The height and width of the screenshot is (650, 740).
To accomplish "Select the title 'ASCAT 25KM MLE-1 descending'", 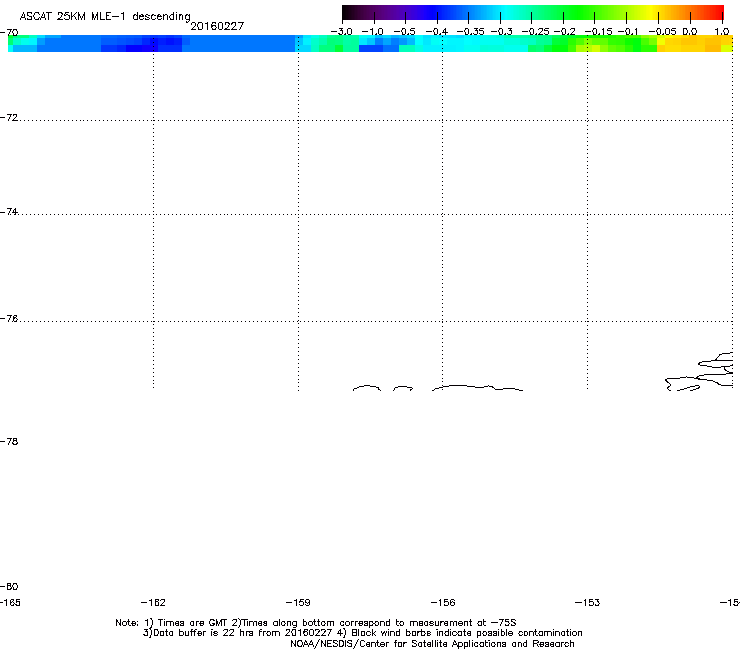I will point(105,16).
